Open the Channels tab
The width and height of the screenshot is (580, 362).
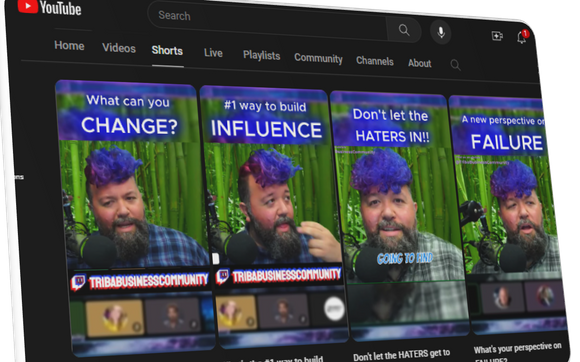[374, 61]
